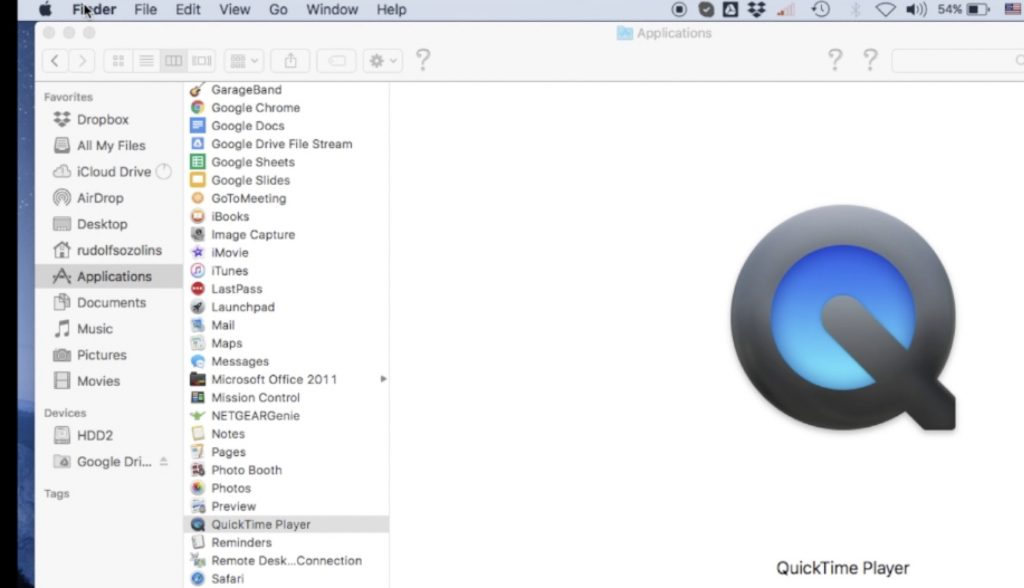The height and width of the screenshot is (588, 1024).
Task: Switch to list view
Action: [146, 61]
